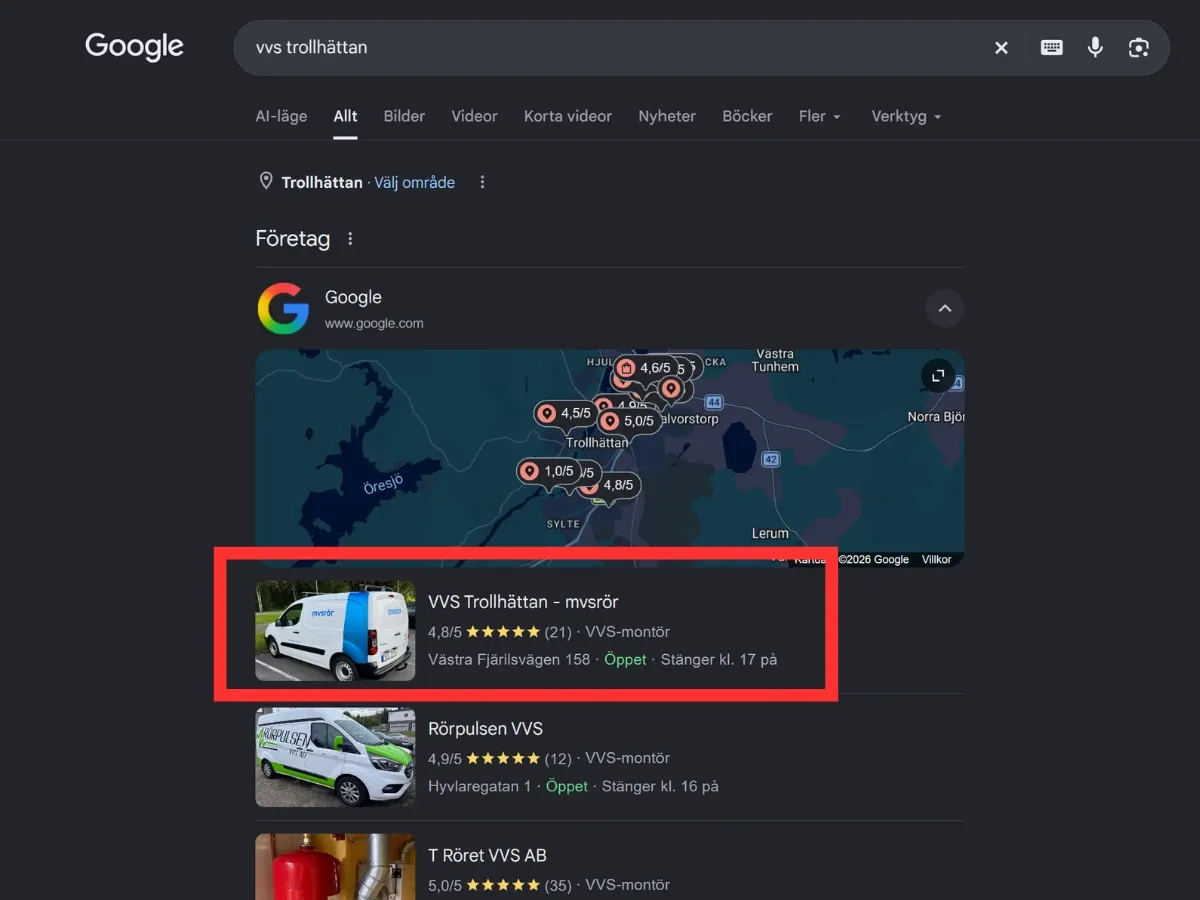Click the Välj område link

coord(415,182)
